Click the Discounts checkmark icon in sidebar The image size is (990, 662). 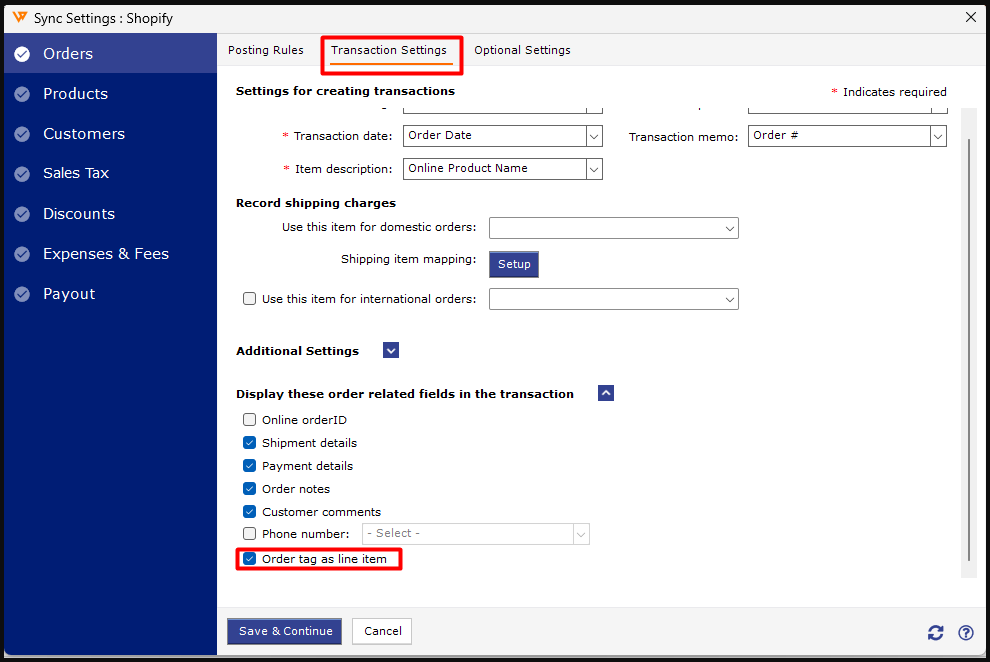pyautogui.click(x=22, y=214)
